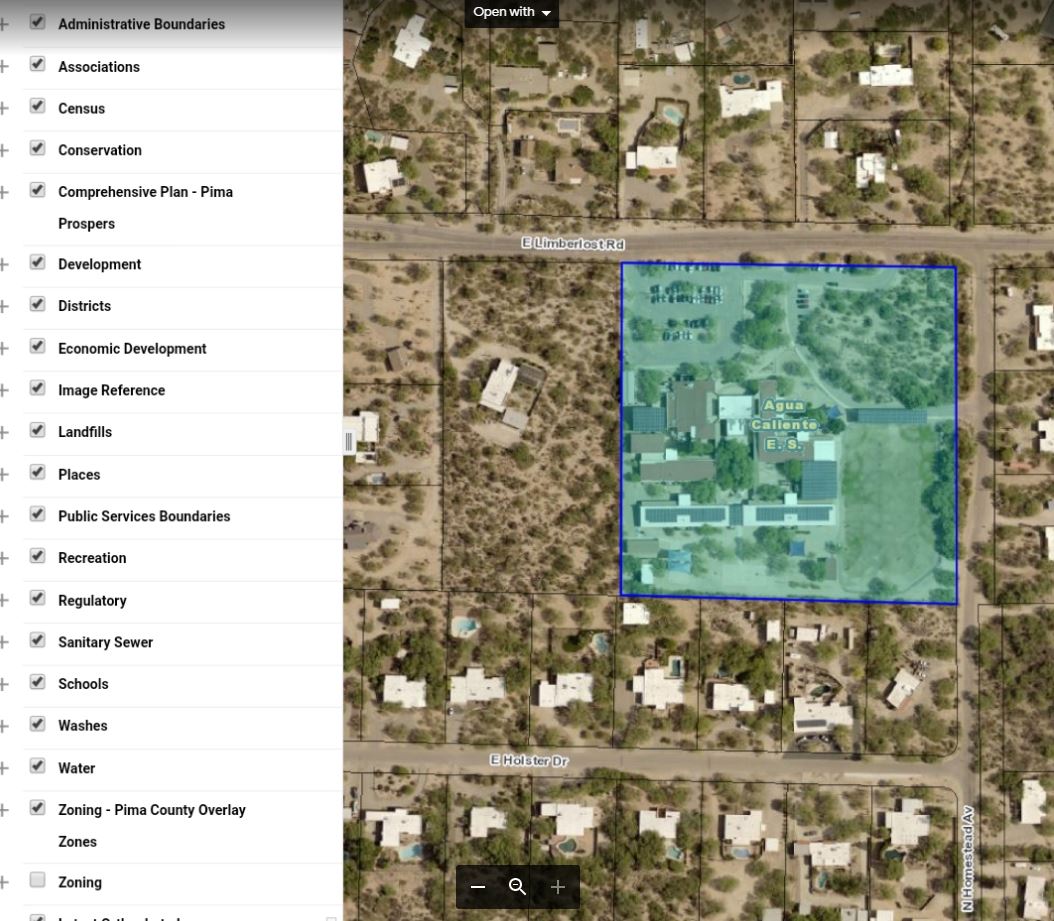
Task: Click the E Holster Dr street label
Action: [x=528, y=761]
